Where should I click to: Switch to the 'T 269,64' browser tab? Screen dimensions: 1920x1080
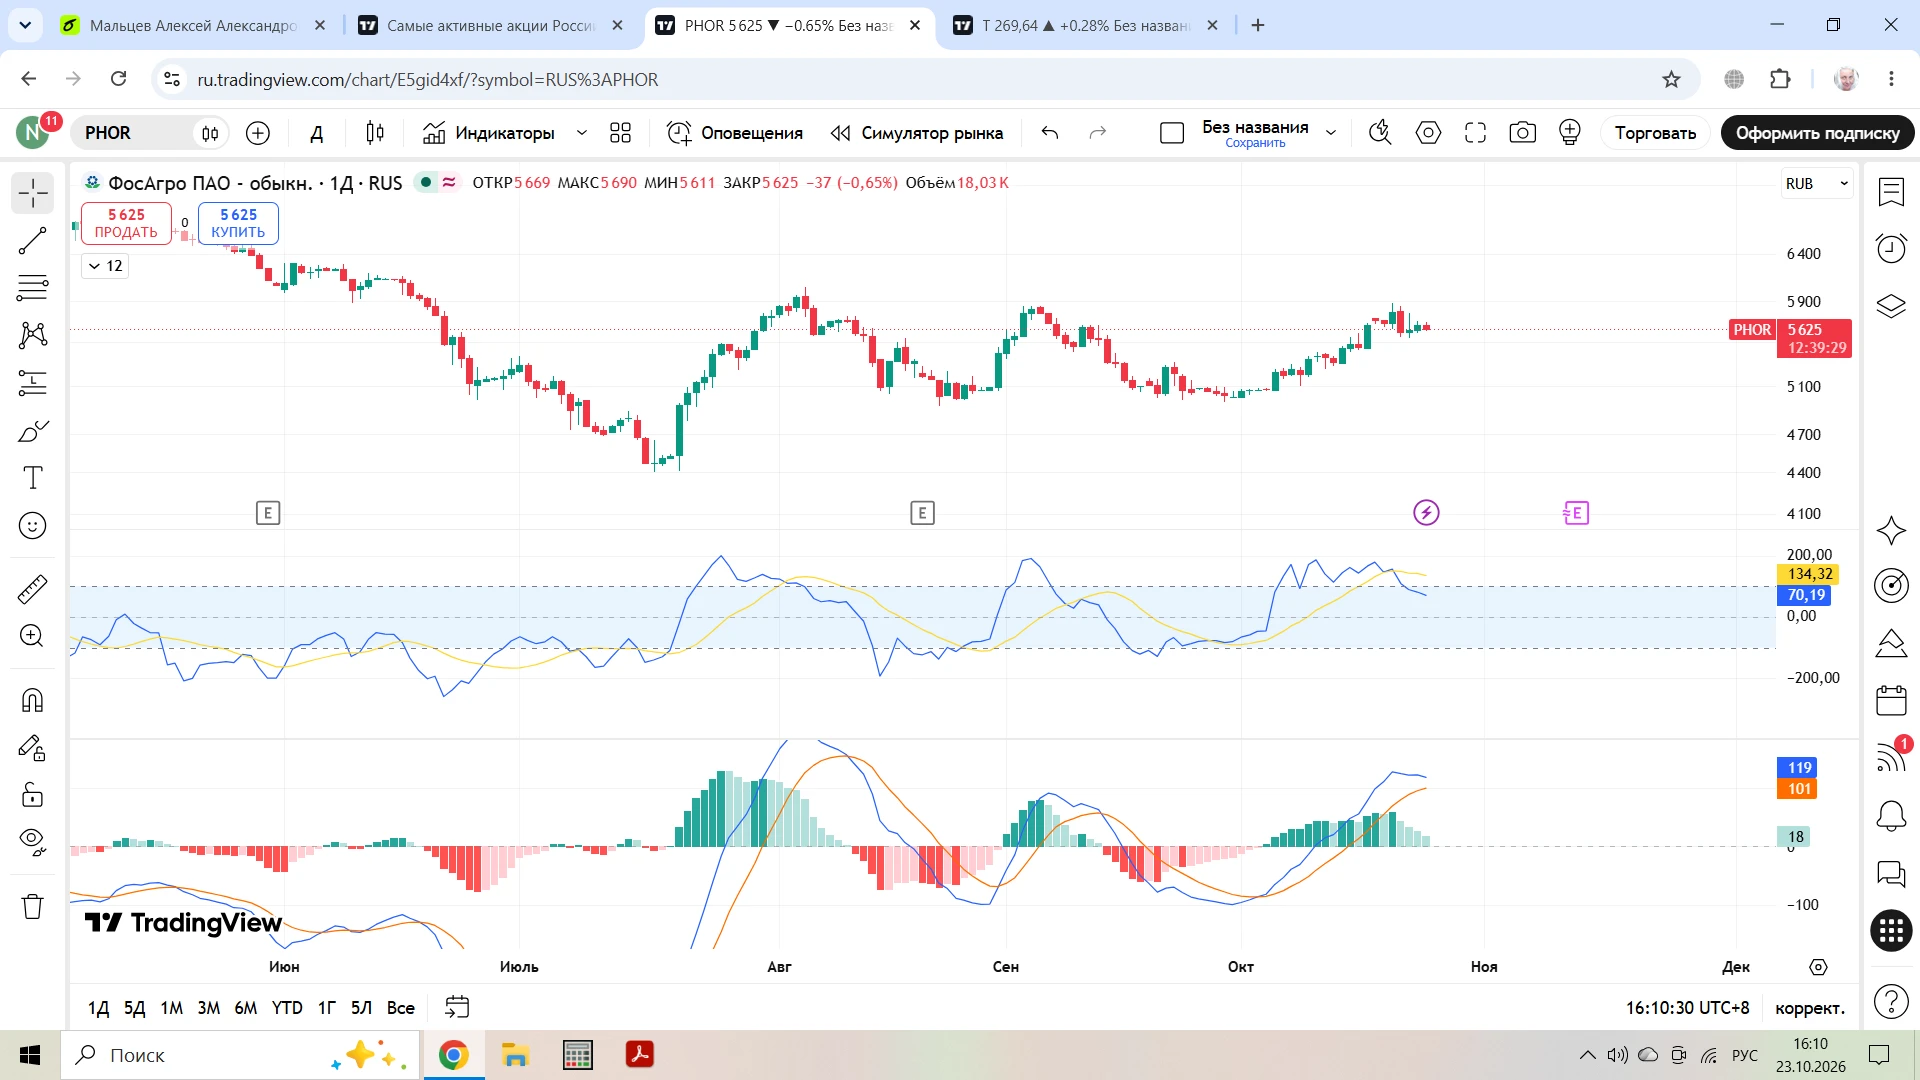[x=1085, y=26]
